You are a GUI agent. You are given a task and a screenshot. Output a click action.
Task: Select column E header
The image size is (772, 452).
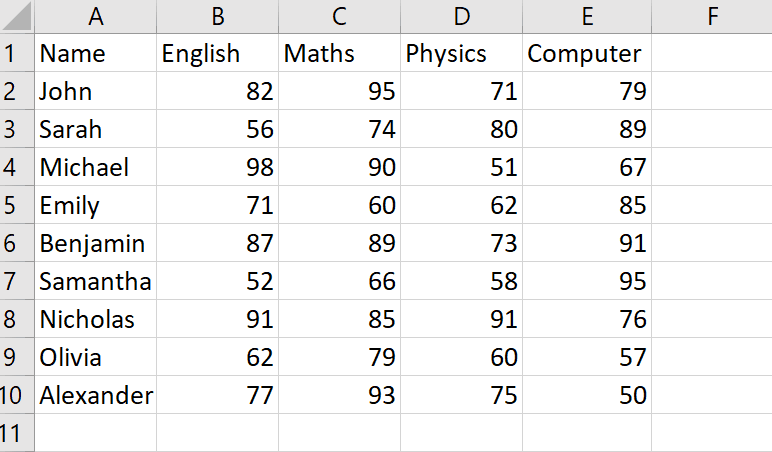pos(587,16)
